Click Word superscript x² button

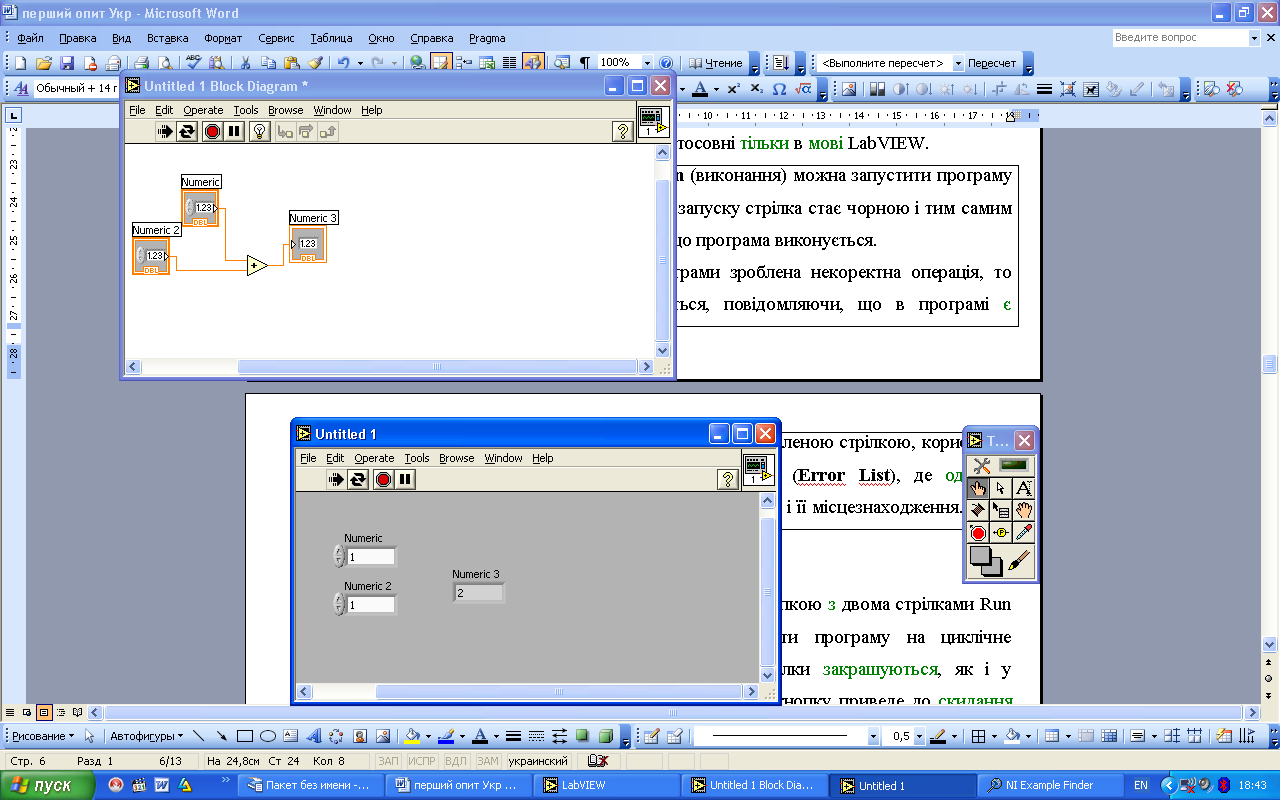(732, 88)
